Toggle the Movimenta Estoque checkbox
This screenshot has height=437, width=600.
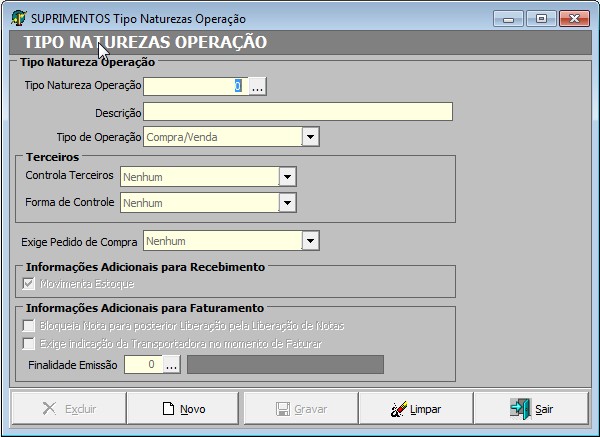pos(28,285)
